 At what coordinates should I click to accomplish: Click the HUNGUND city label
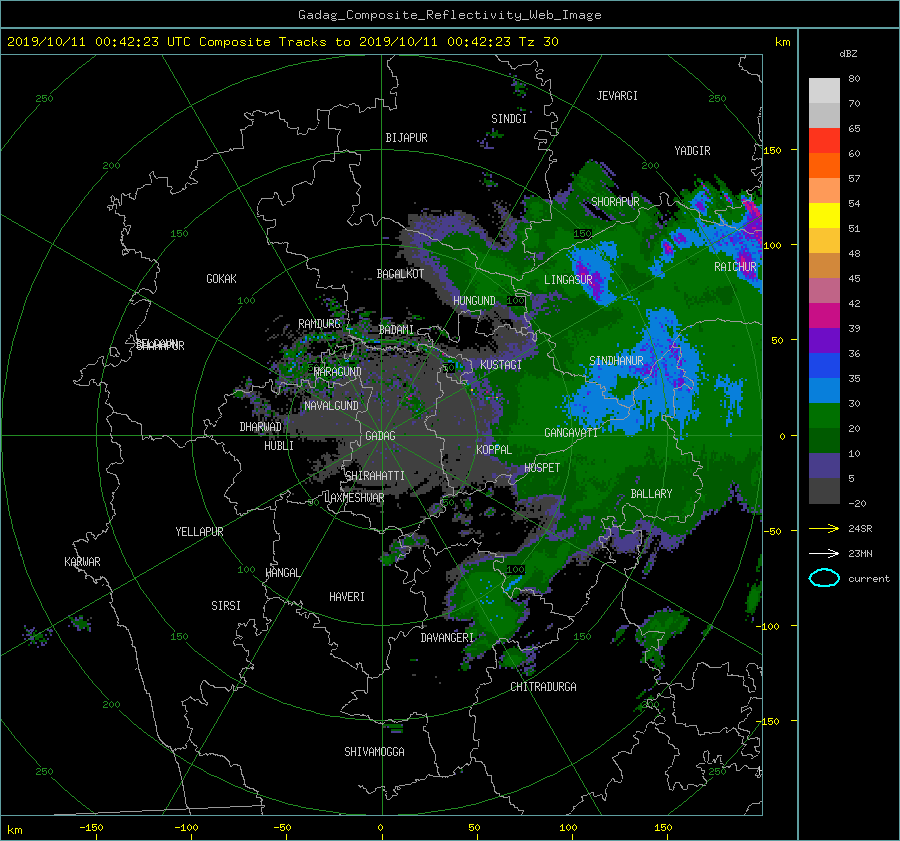[474, 301]
